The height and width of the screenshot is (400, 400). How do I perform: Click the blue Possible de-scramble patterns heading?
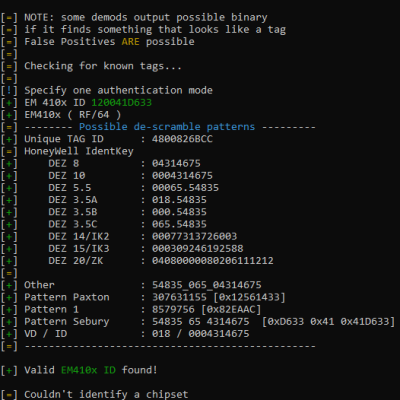pos(167,127)
